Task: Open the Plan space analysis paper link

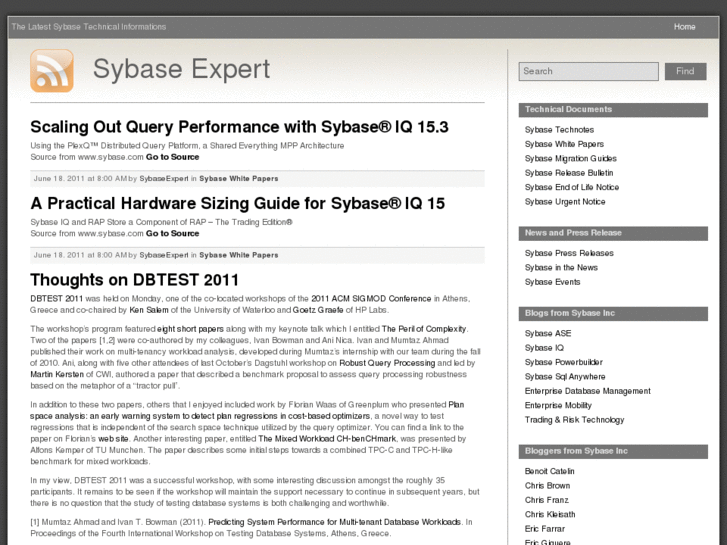Action: pyautogui.click(x=200, y=416)
